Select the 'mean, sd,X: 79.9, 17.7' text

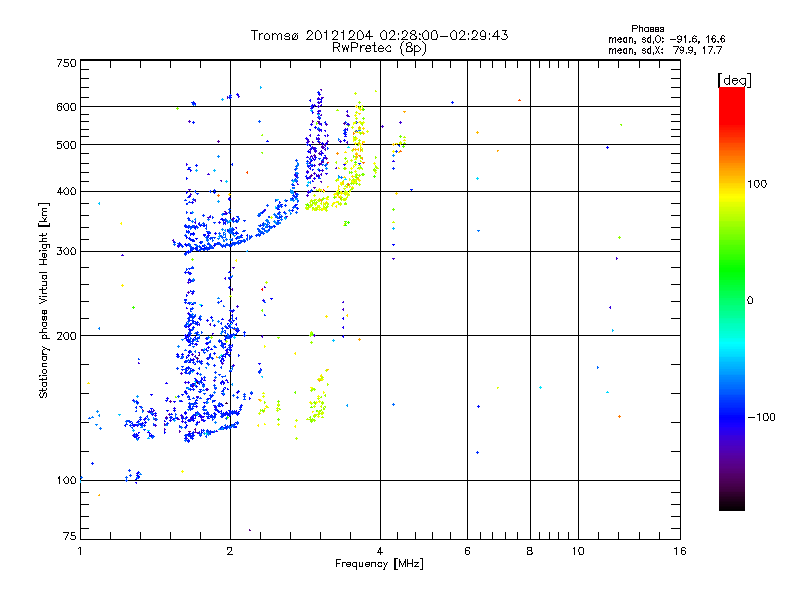tap(665, 50)
